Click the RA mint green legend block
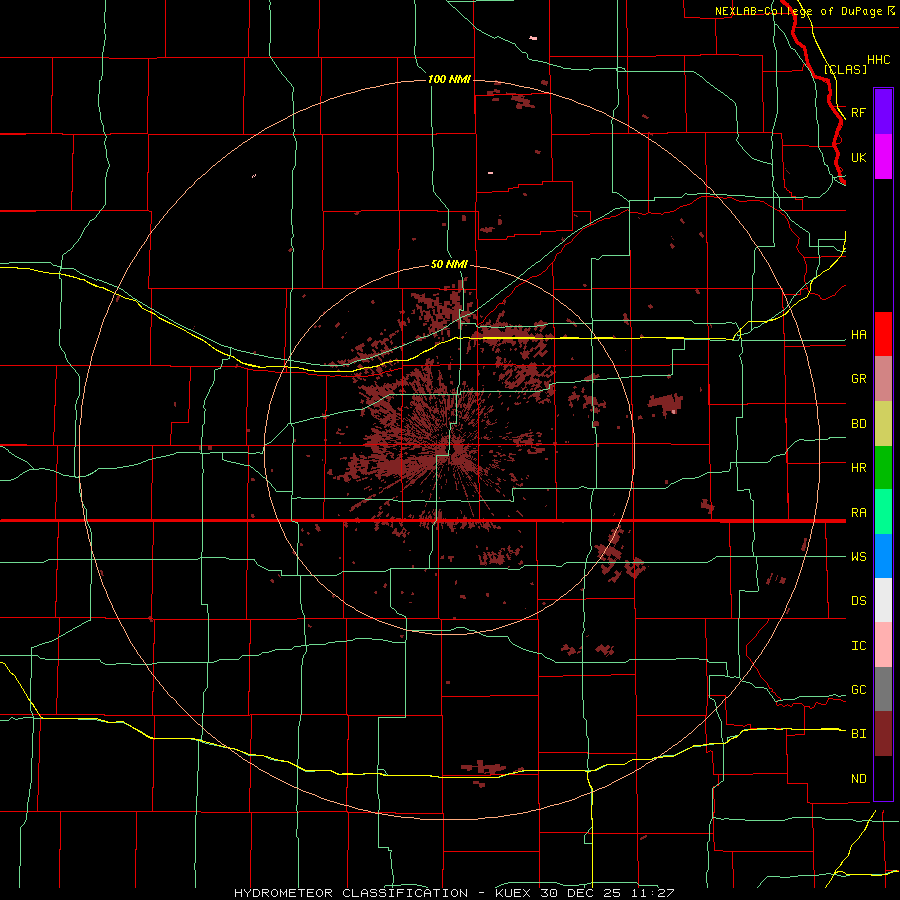This screenshot has height=900, width=900. click(x=883, y=512)
